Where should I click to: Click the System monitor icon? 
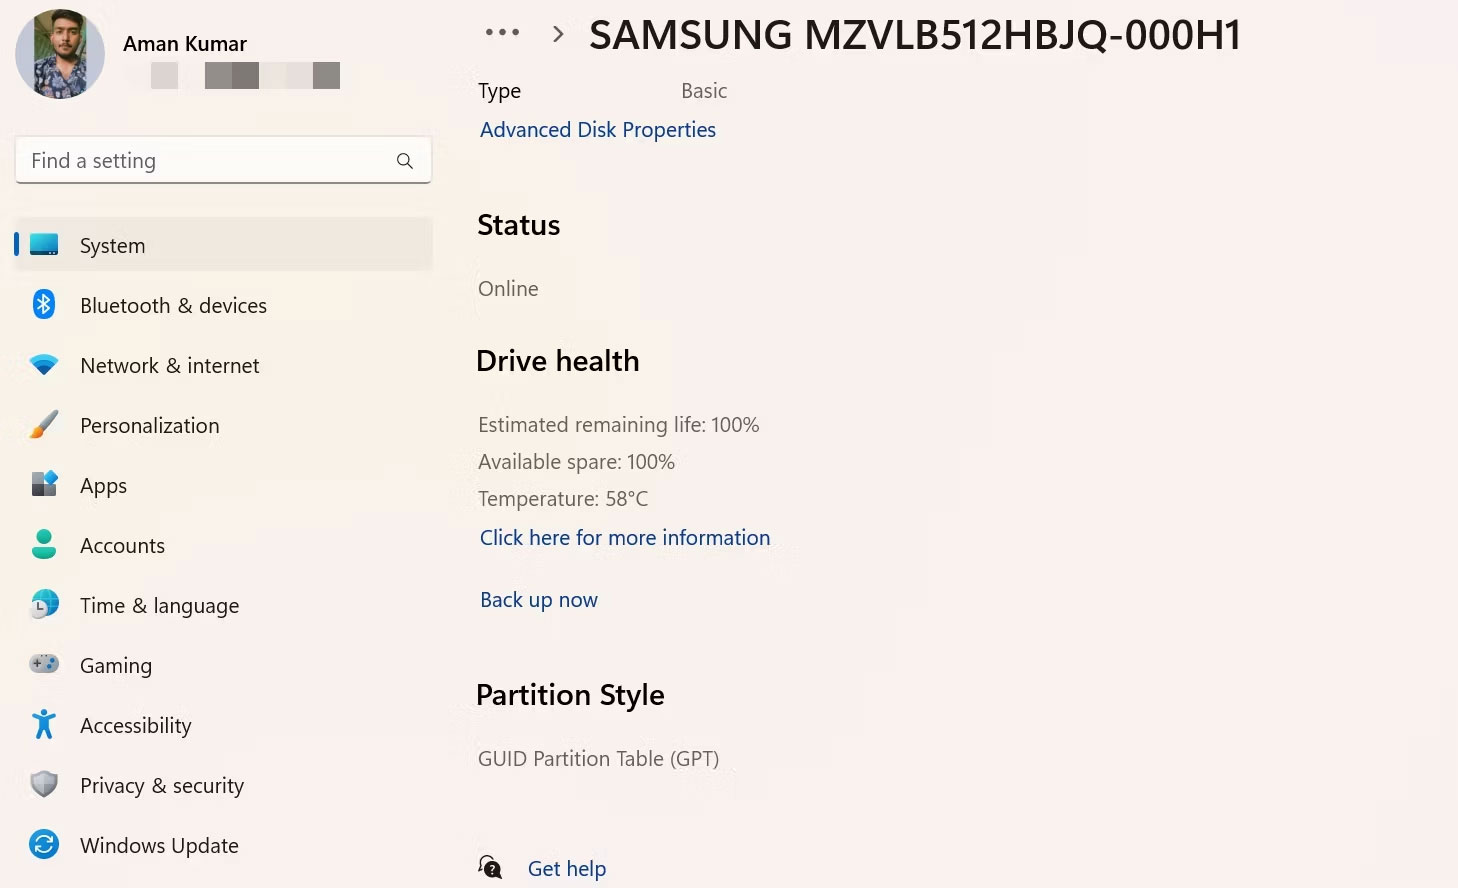[x=44, y=245]
